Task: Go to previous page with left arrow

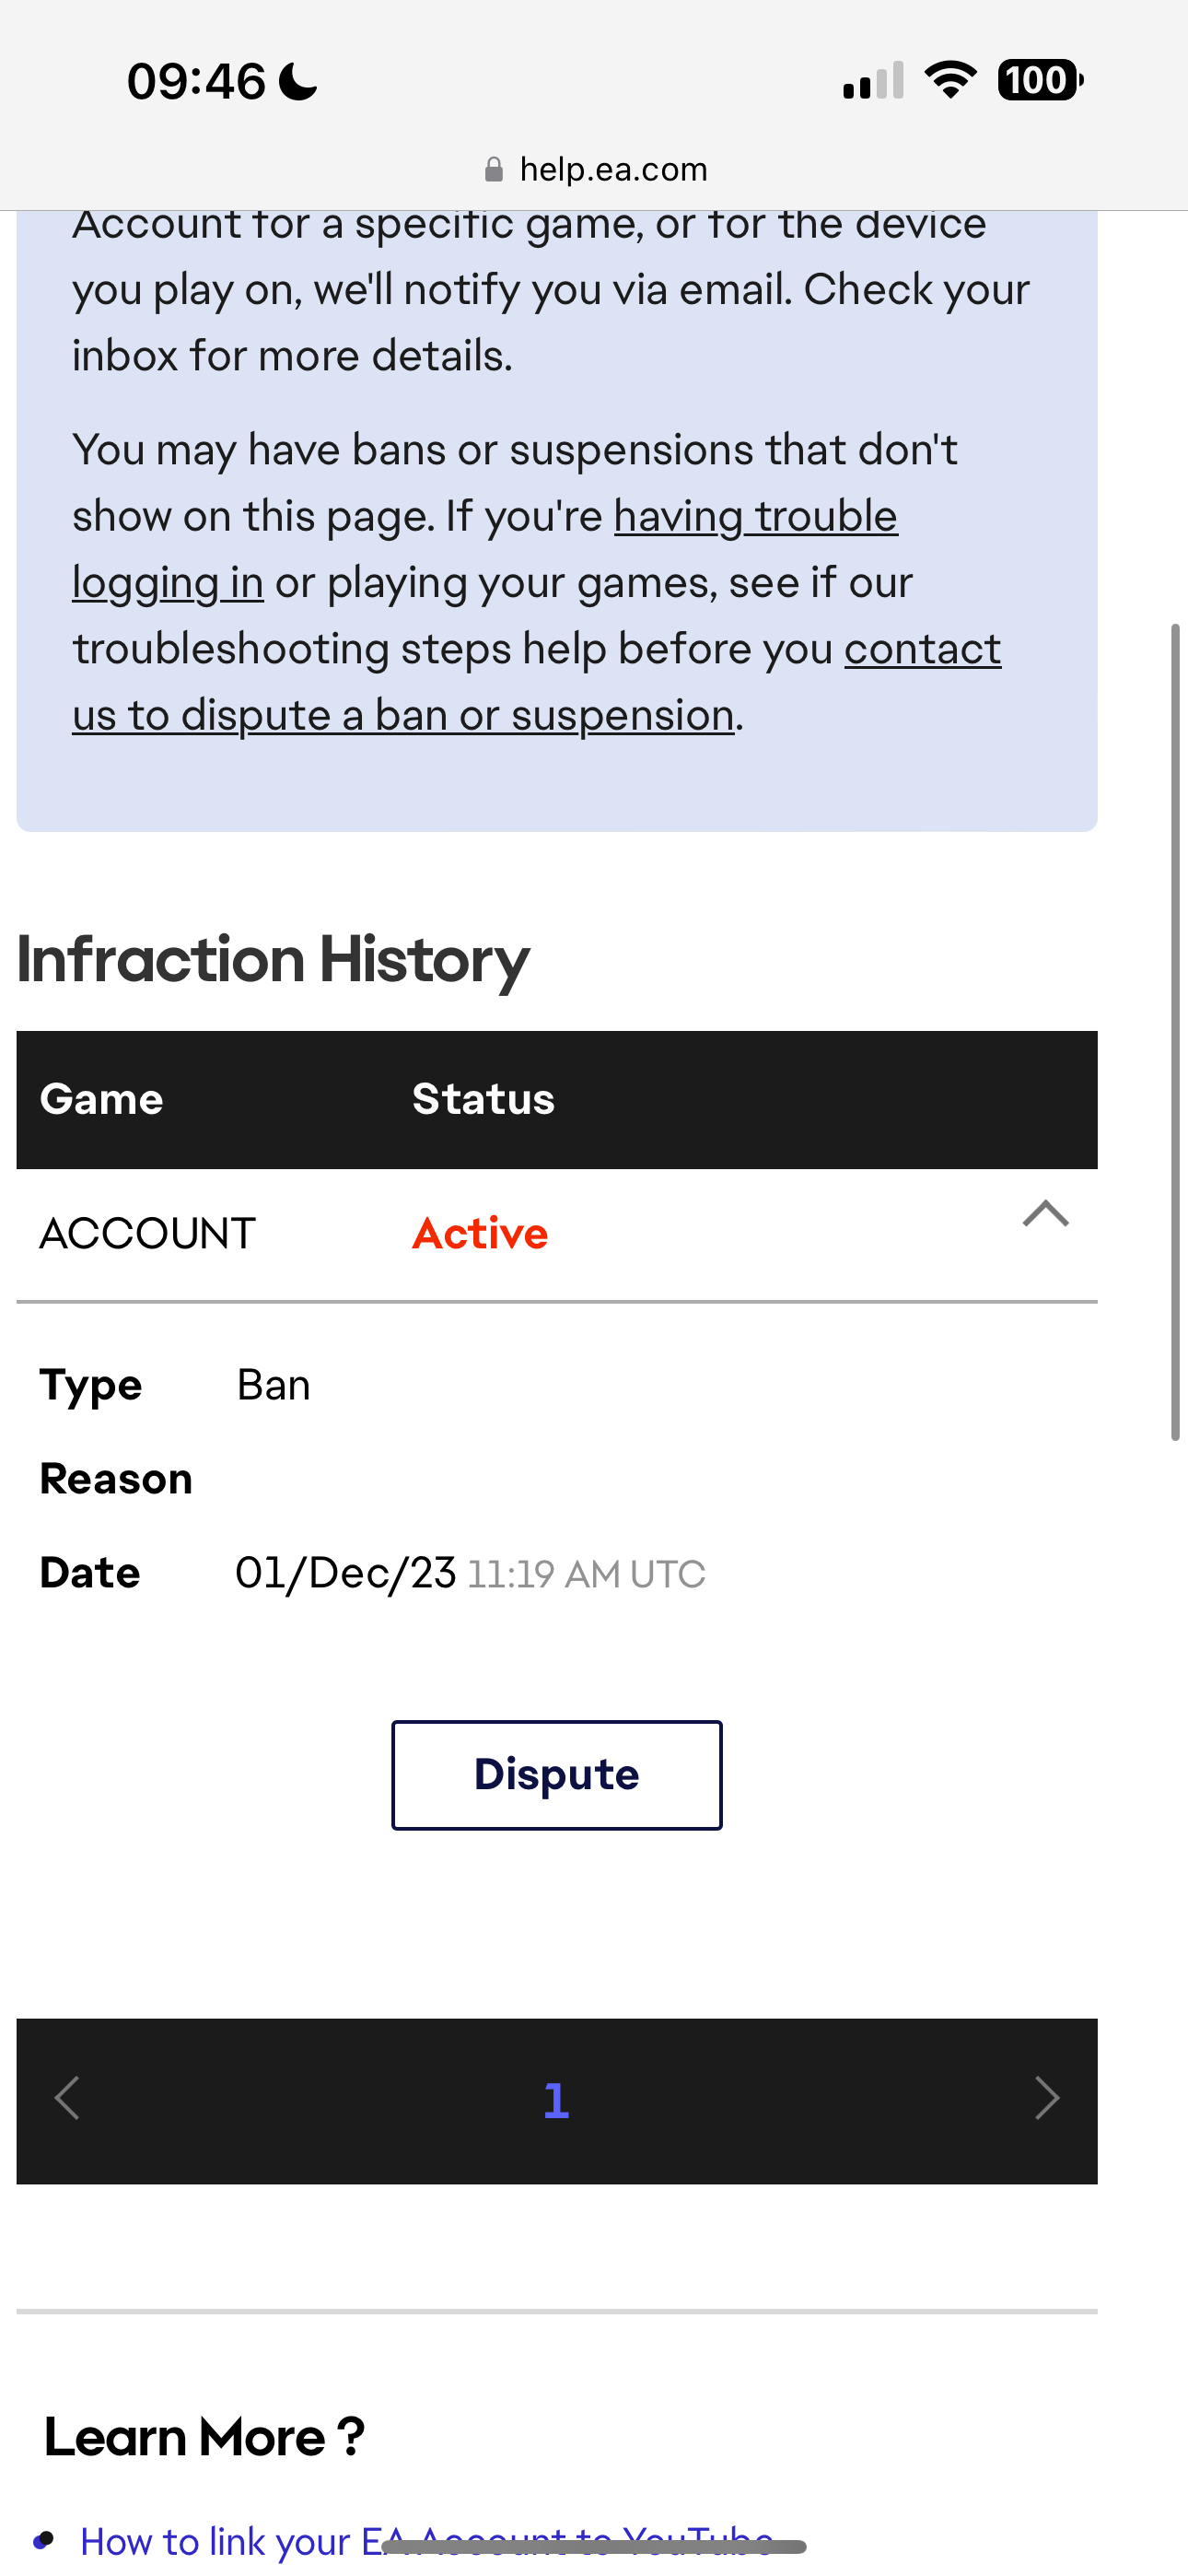Action: (x=67, y=2098)
